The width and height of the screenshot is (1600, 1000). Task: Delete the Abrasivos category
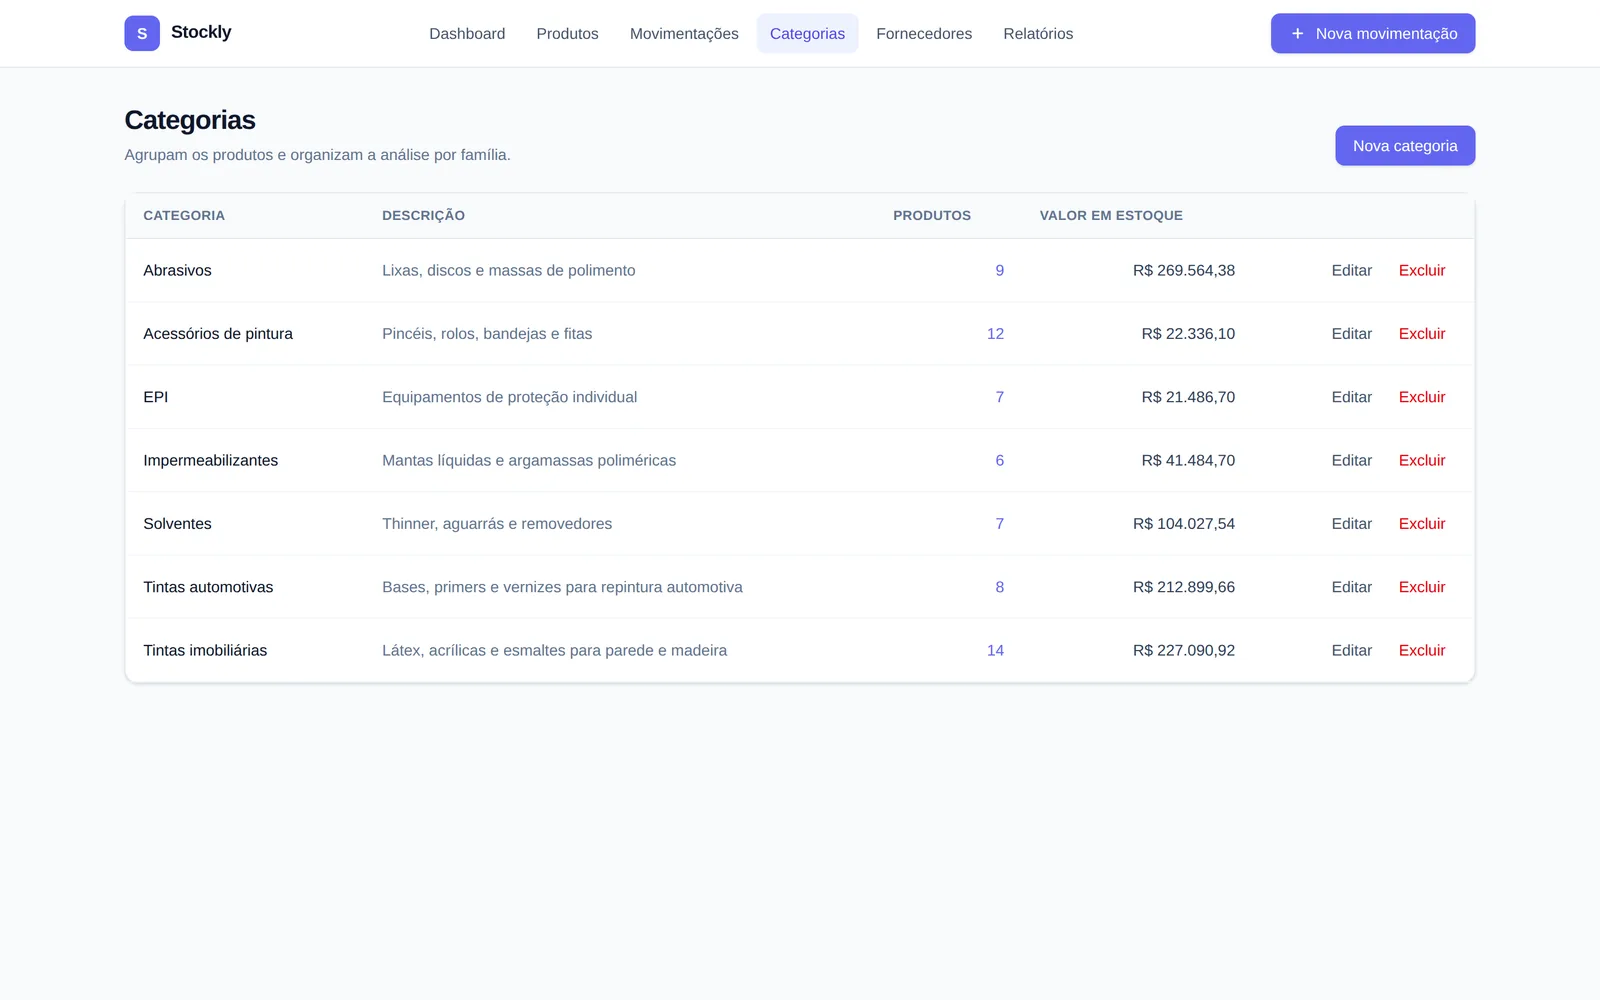[1421, 270]
